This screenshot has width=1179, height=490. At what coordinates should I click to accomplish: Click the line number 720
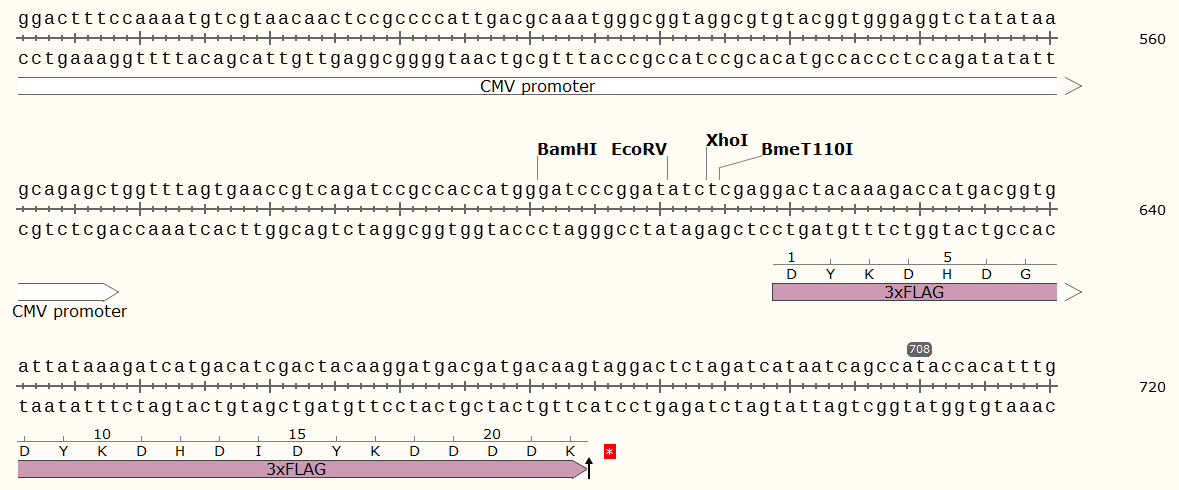pos(1152,386)
